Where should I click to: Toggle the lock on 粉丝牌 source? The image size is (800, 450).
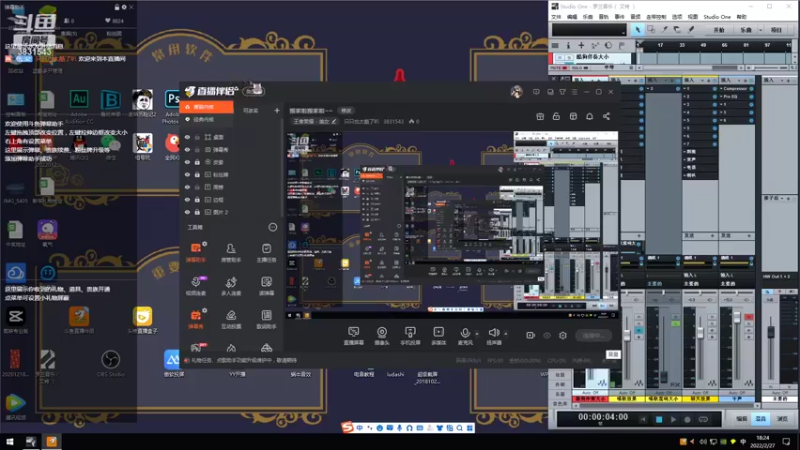click(197, 174)
